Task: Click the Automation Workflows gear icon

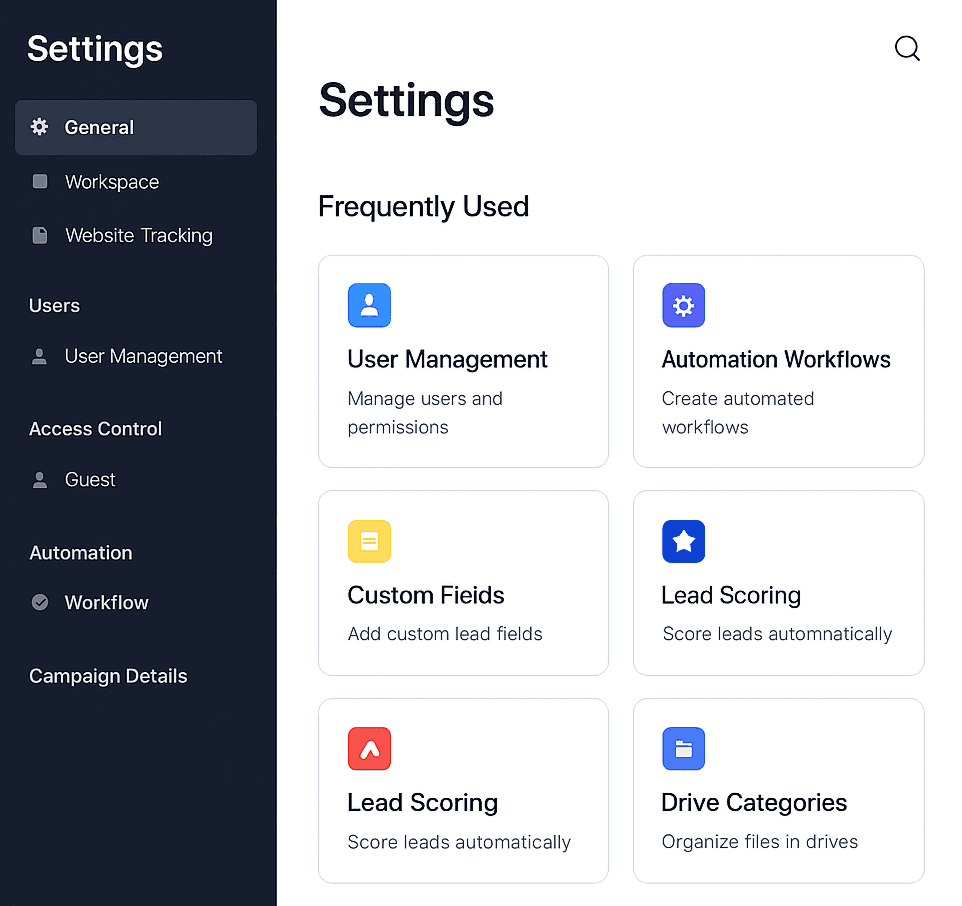Action: [683, 305]
